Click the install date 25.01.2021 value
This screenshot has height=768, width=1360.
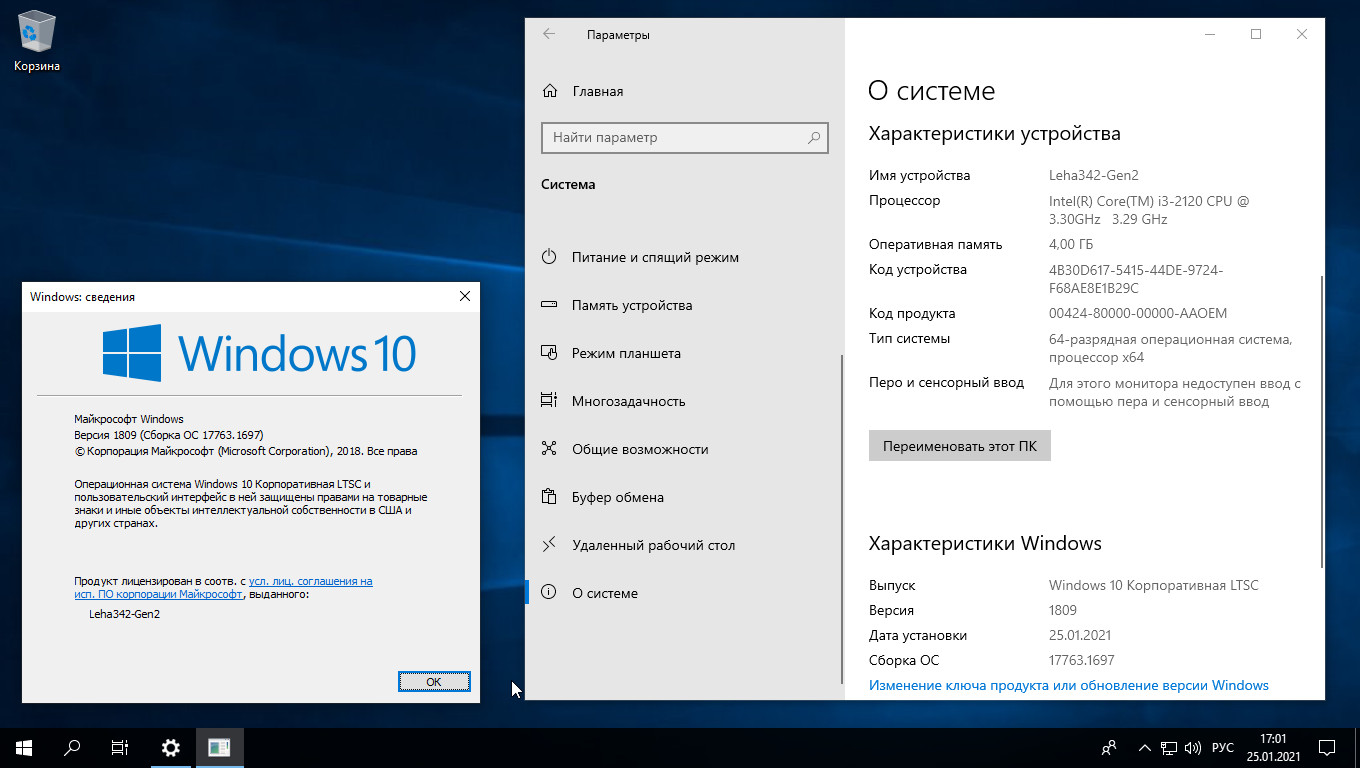[1080, 635]
